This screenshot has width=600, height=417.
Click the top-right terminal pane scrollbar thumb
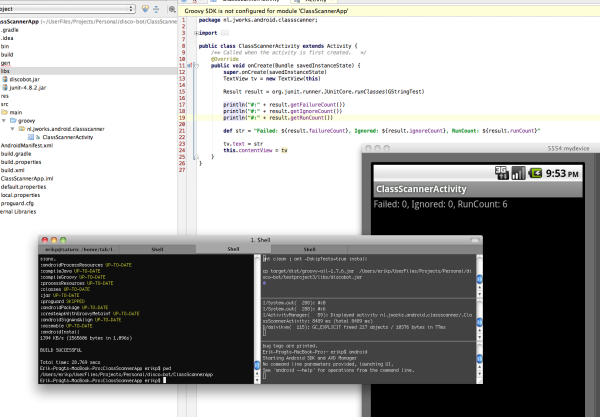click(x=479, y=279)
